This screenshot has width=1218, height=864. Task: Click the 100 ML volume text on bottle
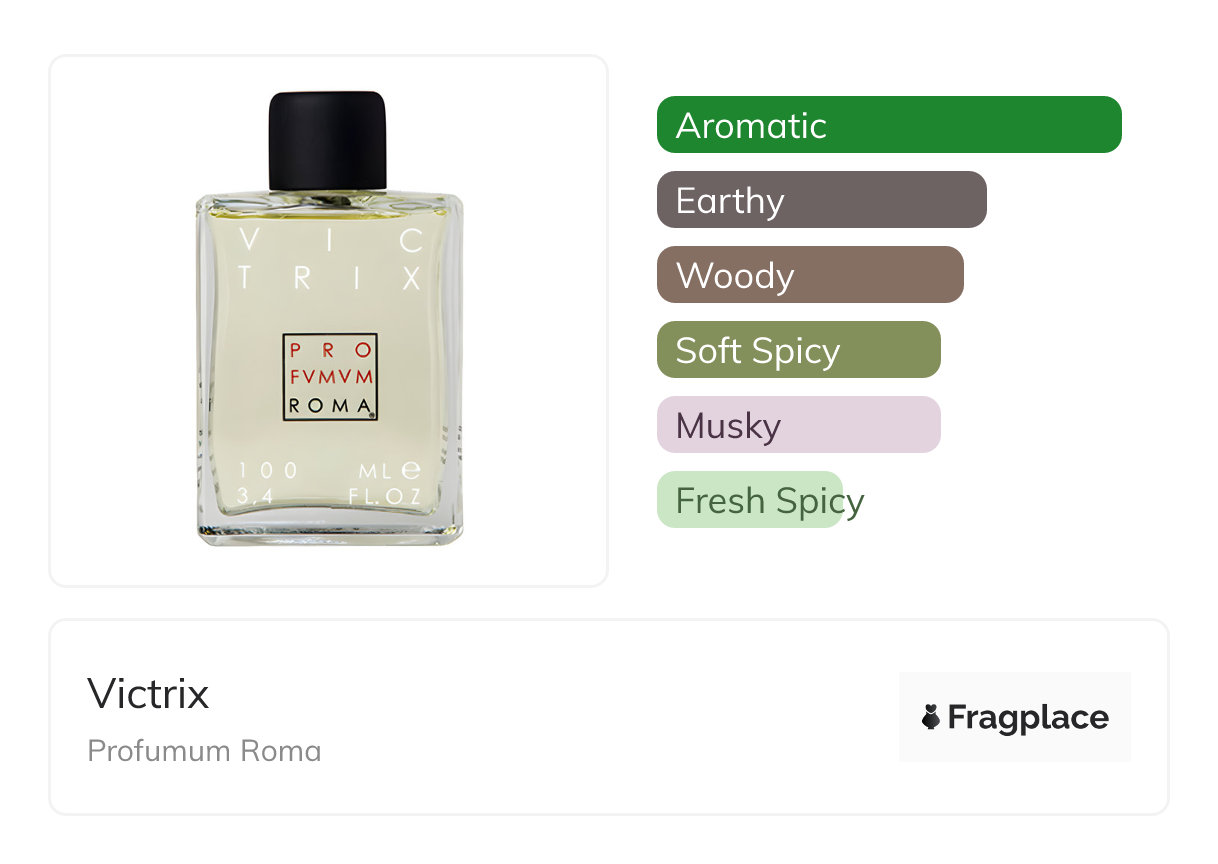coord(330,470)
